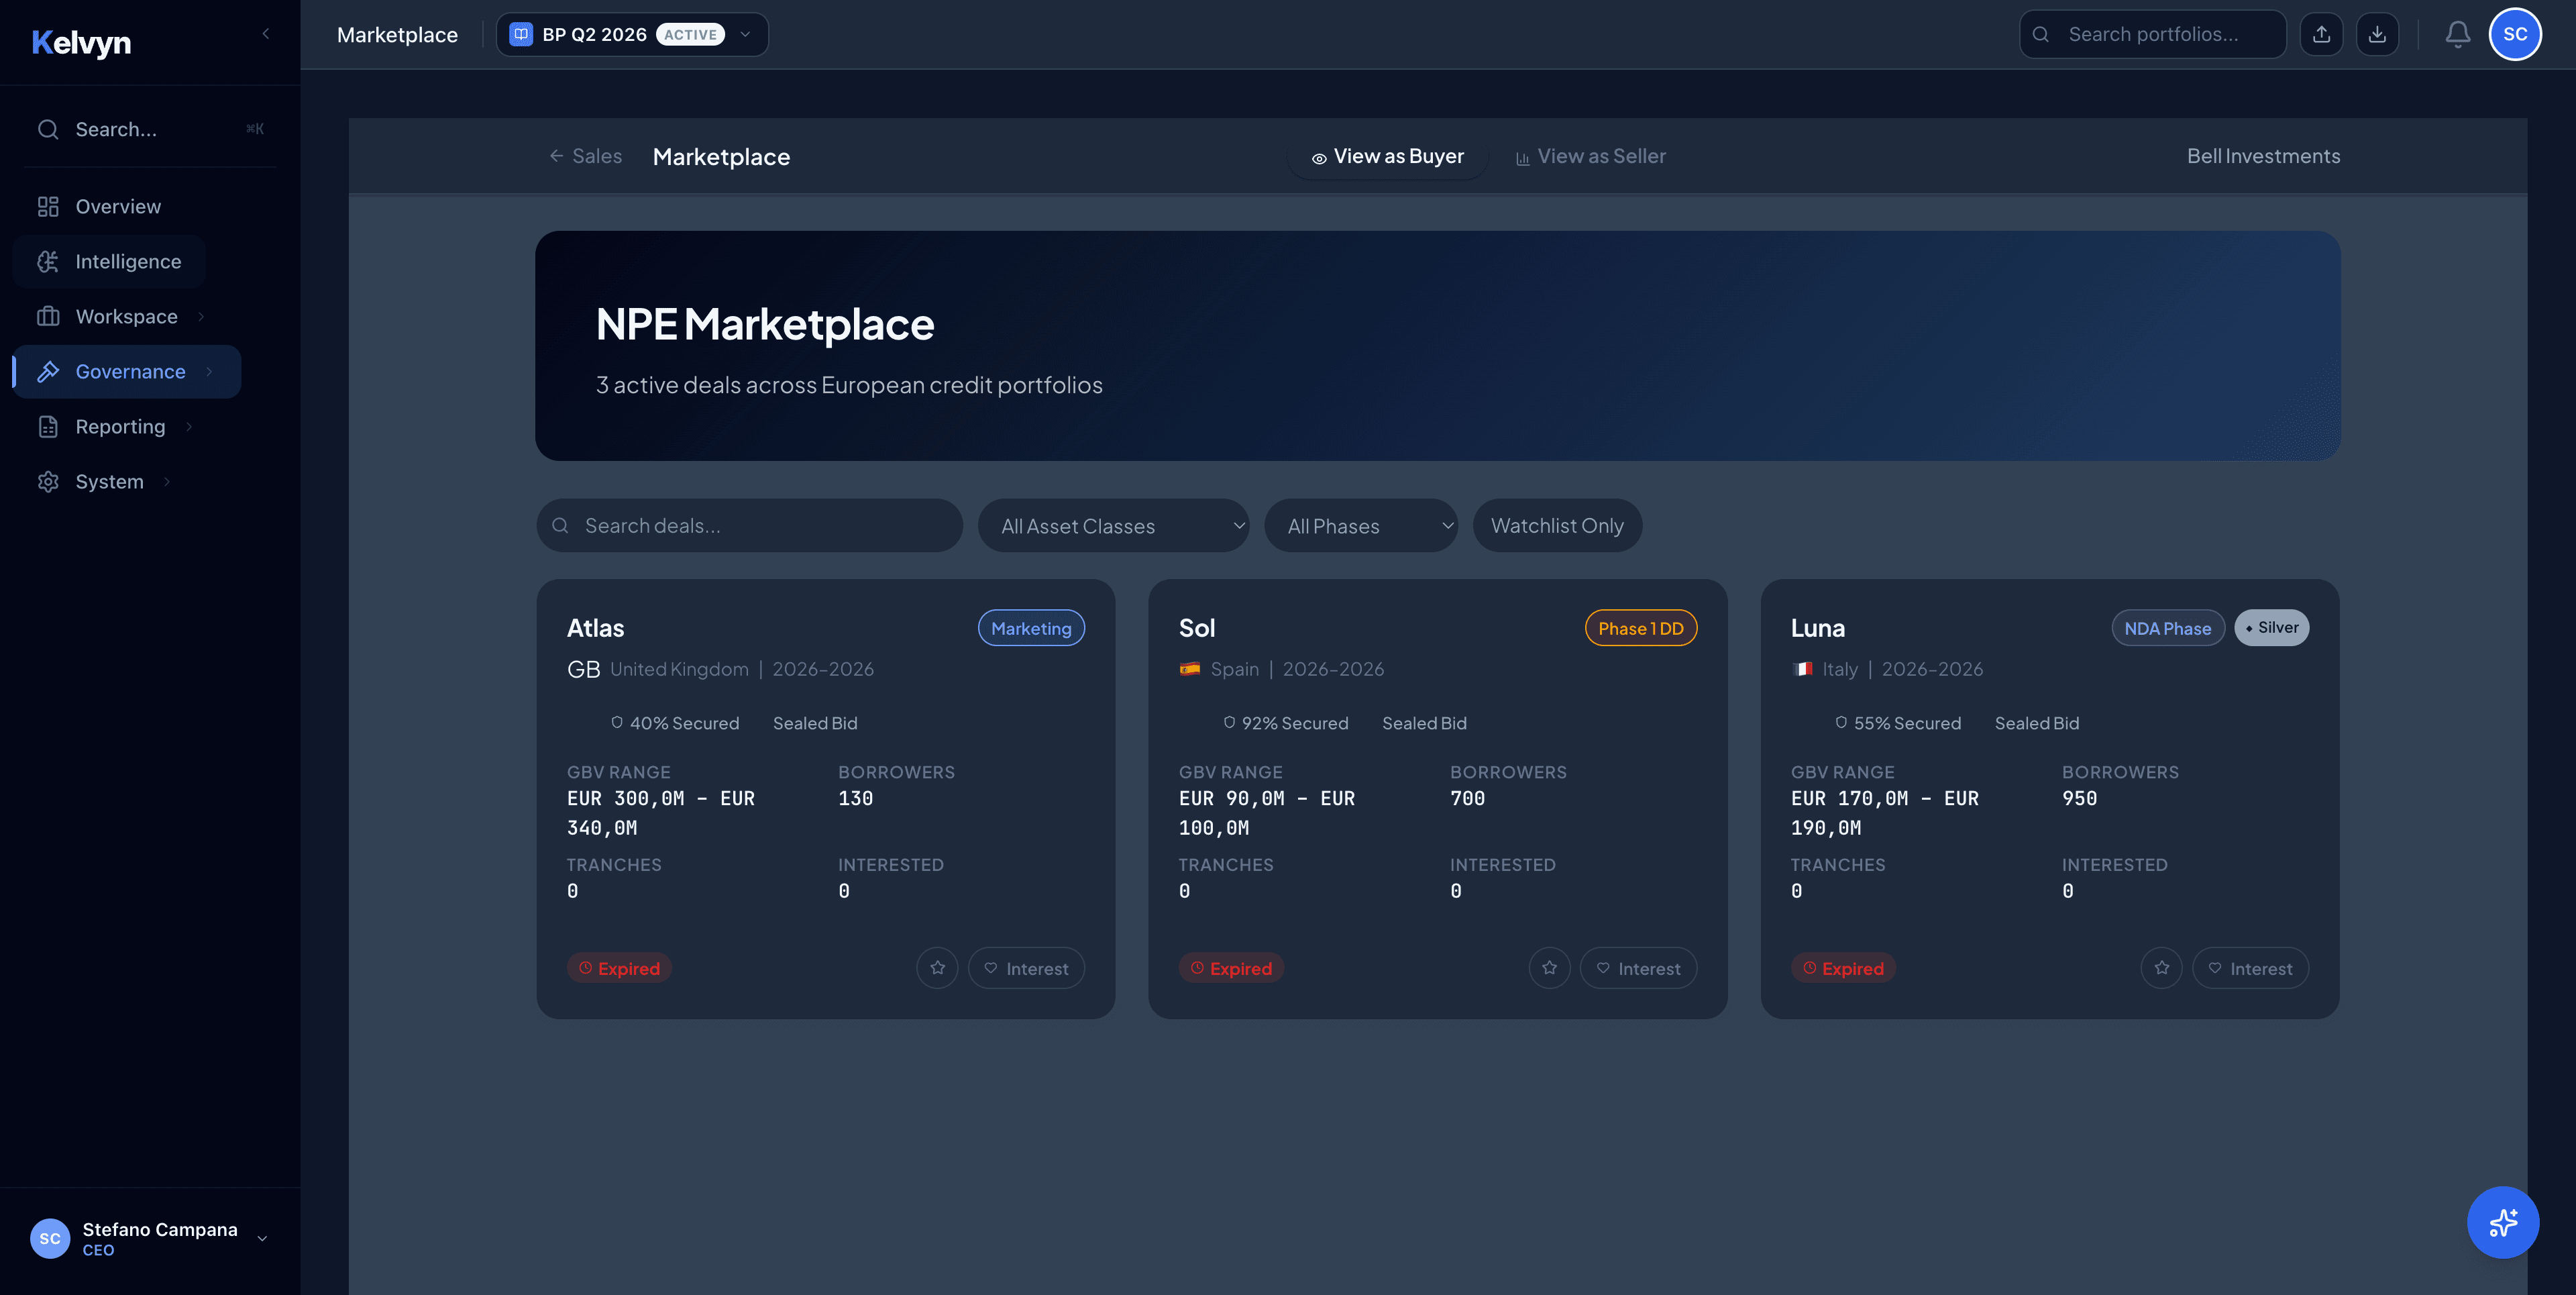Open the All Asset Classes dropdown
This screenshot has height=1295, width=2576.
(x=1113, y=525)
